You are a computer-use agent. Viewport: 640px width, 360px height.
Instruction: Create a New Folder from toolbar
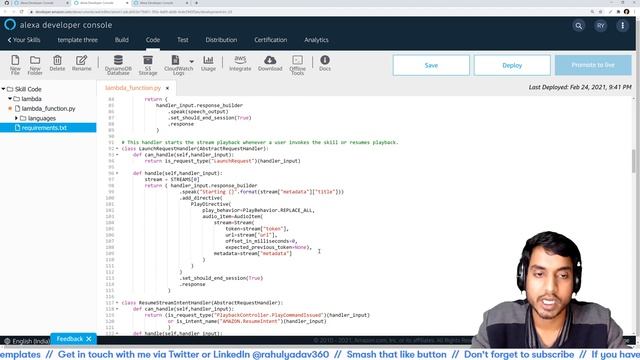(x=35, y=64)
